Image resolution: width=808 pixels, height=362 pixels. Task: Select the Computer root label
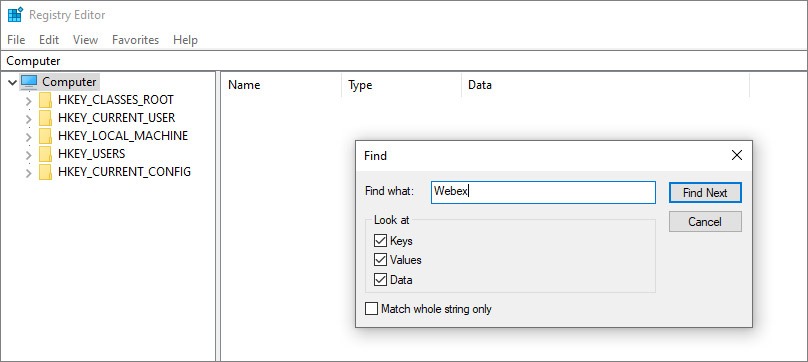click(69, 82)
